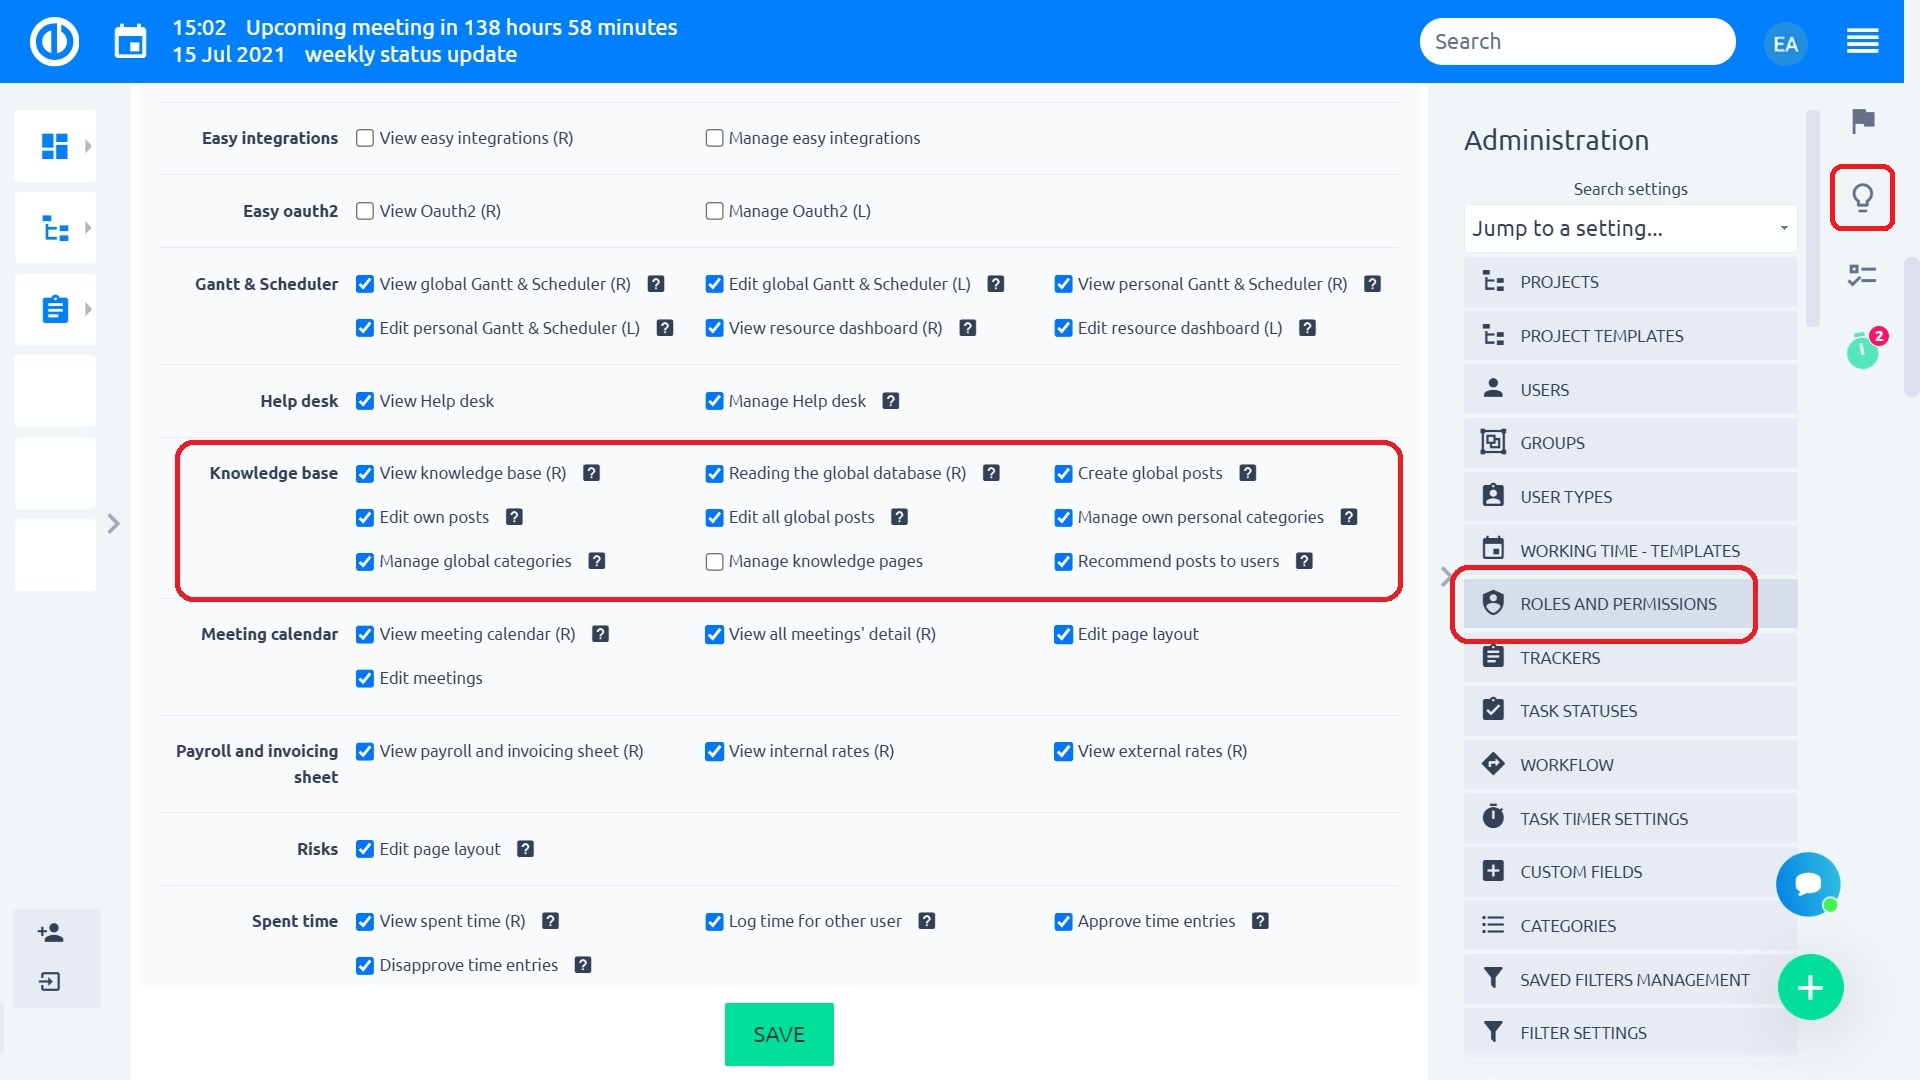Enable the Manage knowledge pages checkbox

point(714,562)
